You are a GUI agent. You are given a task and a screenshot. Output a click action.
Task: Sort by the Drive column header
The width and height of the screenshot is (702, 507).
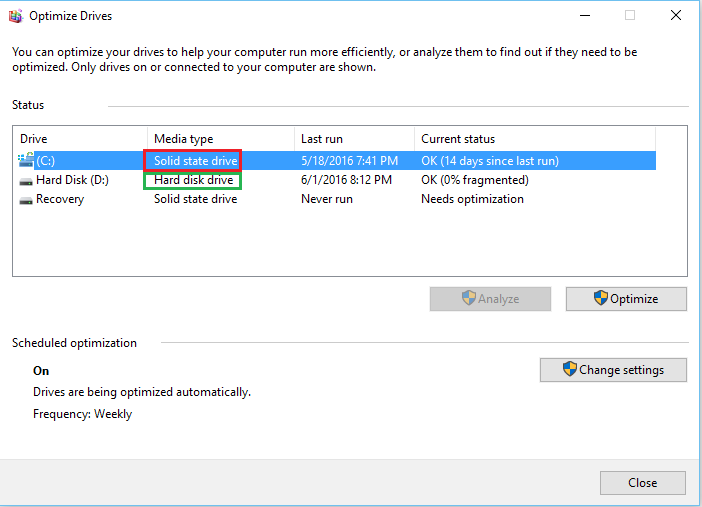[x=81, y=139]
